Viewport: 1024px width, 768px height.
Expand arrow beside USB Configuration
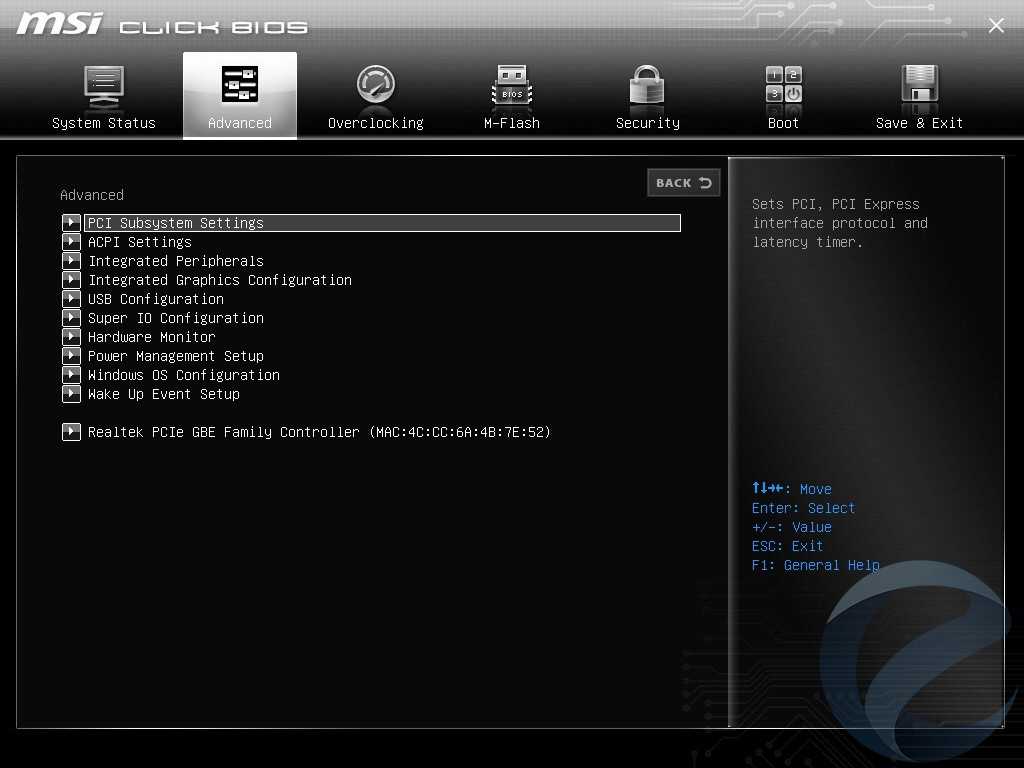pyautogui.click(x=71, y=299)
